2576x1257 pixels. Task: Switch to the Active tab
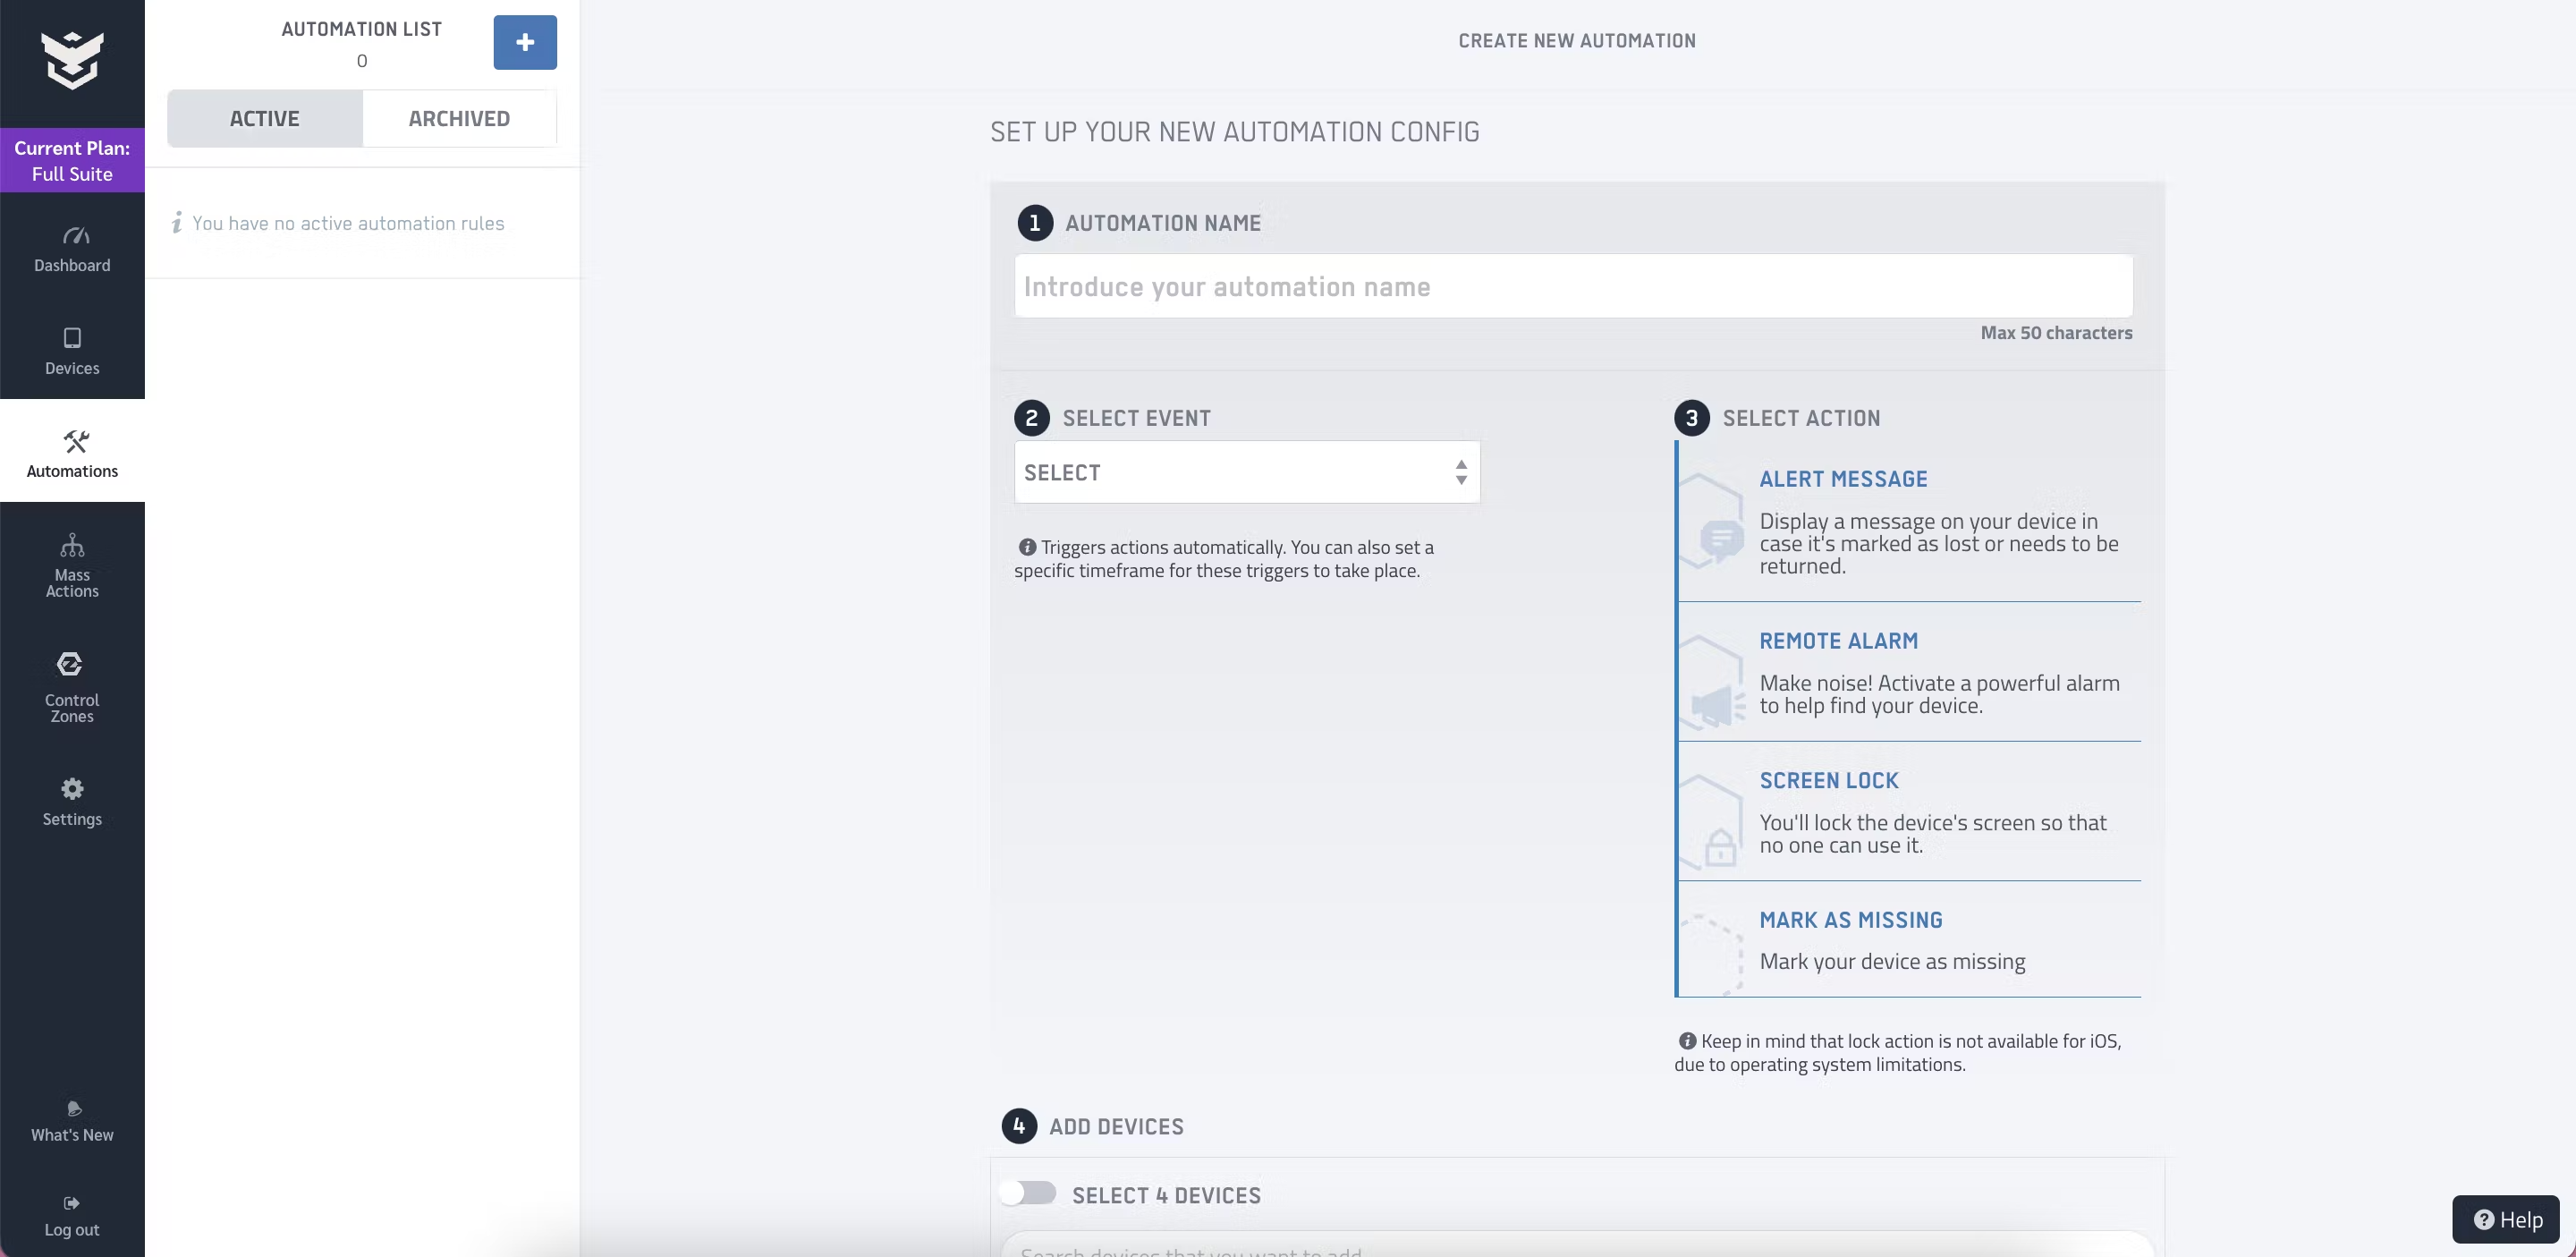[265, 118]
